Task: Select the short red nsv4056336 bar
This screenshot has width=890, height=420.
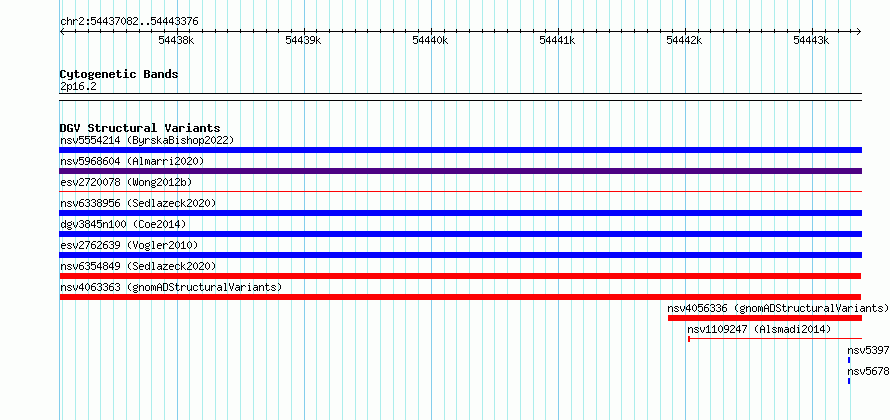Action: (765, 318)
